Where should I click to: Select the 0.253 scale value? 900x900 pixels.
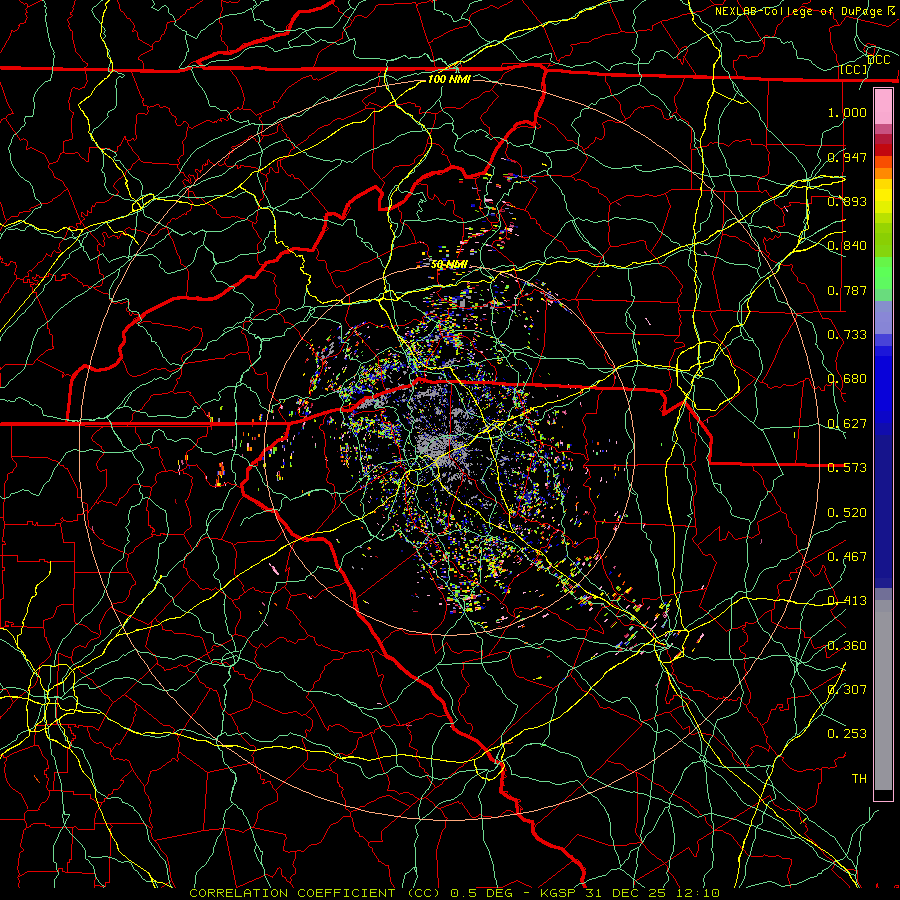point(847,734)
